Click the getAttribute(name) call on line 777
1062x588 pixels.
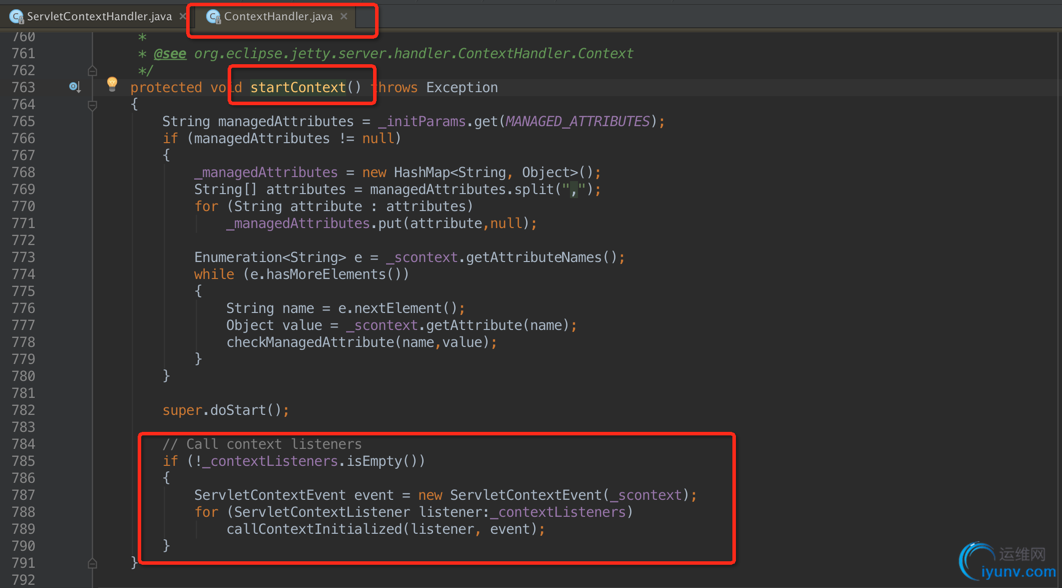pos(497,325)
